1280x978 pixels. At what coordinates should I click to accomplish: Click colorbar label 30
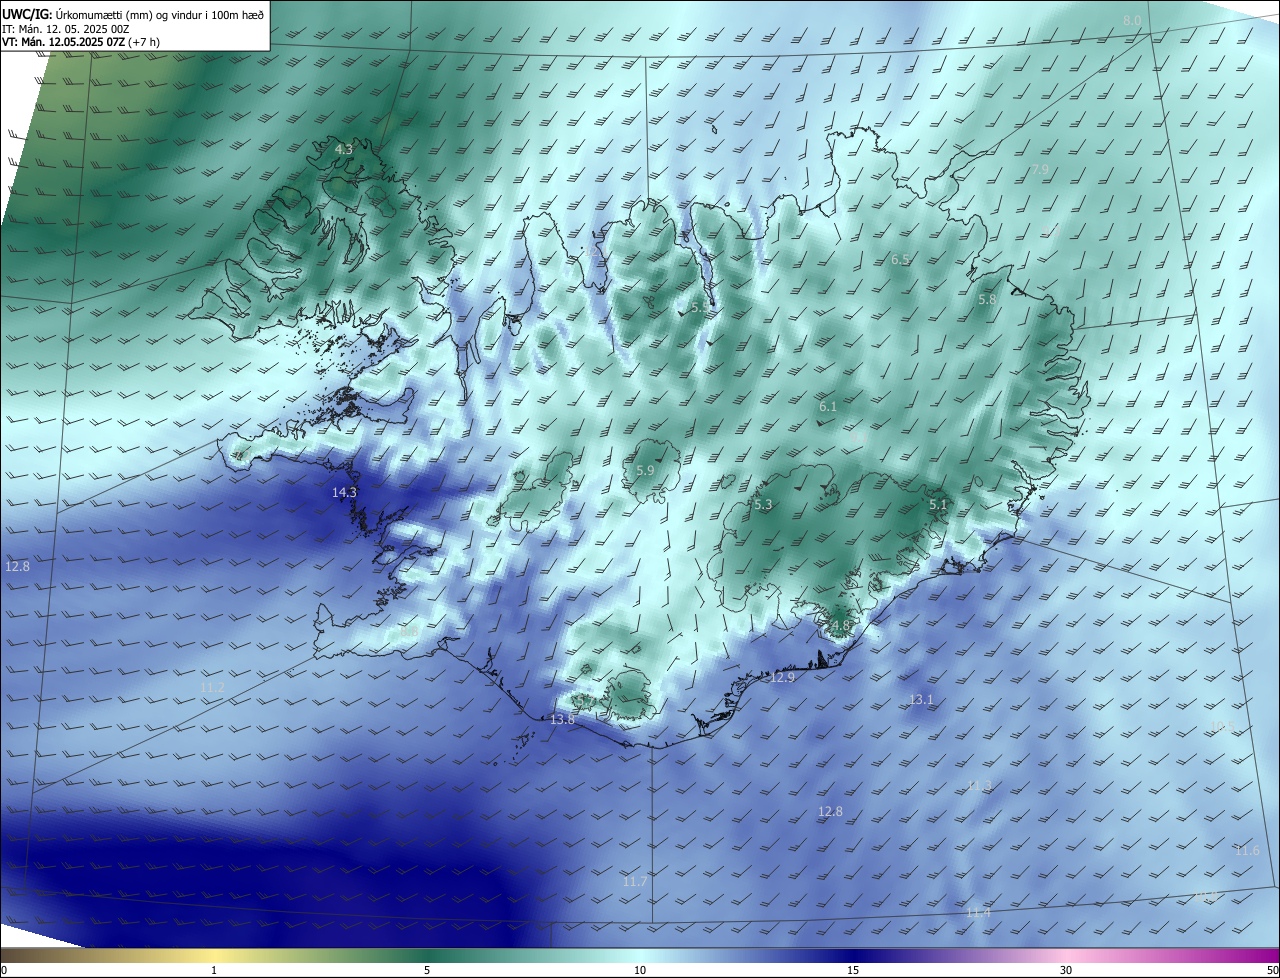point(1066,970)
